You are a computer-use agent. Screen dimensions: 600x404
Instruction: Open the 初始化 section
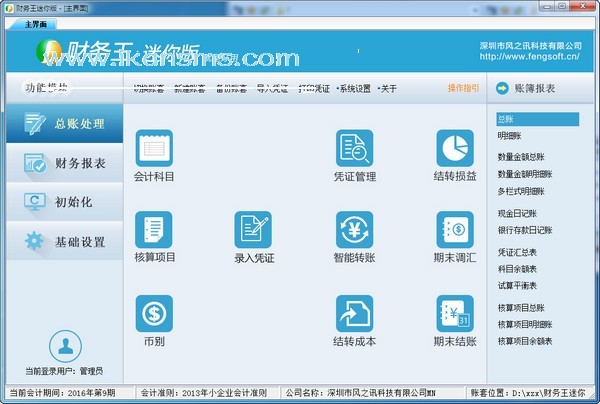[64, 202]
